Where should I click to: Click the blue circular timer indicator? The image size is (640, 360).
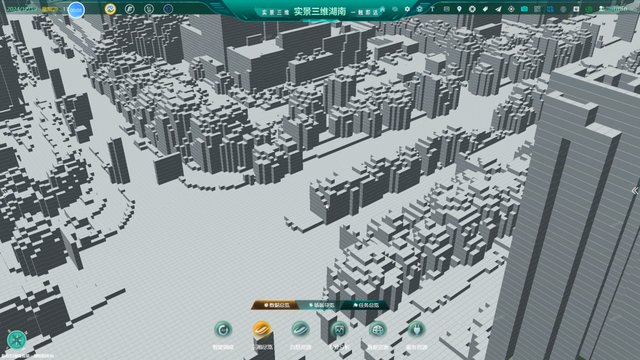click(x=76, y=10)
